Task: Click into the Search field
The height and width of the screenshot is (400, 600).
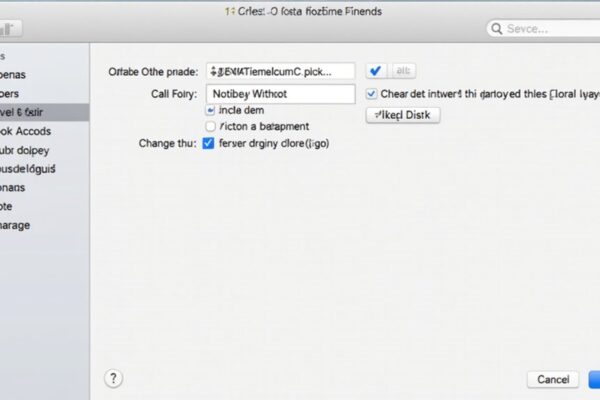Action: tap(545, 29)
